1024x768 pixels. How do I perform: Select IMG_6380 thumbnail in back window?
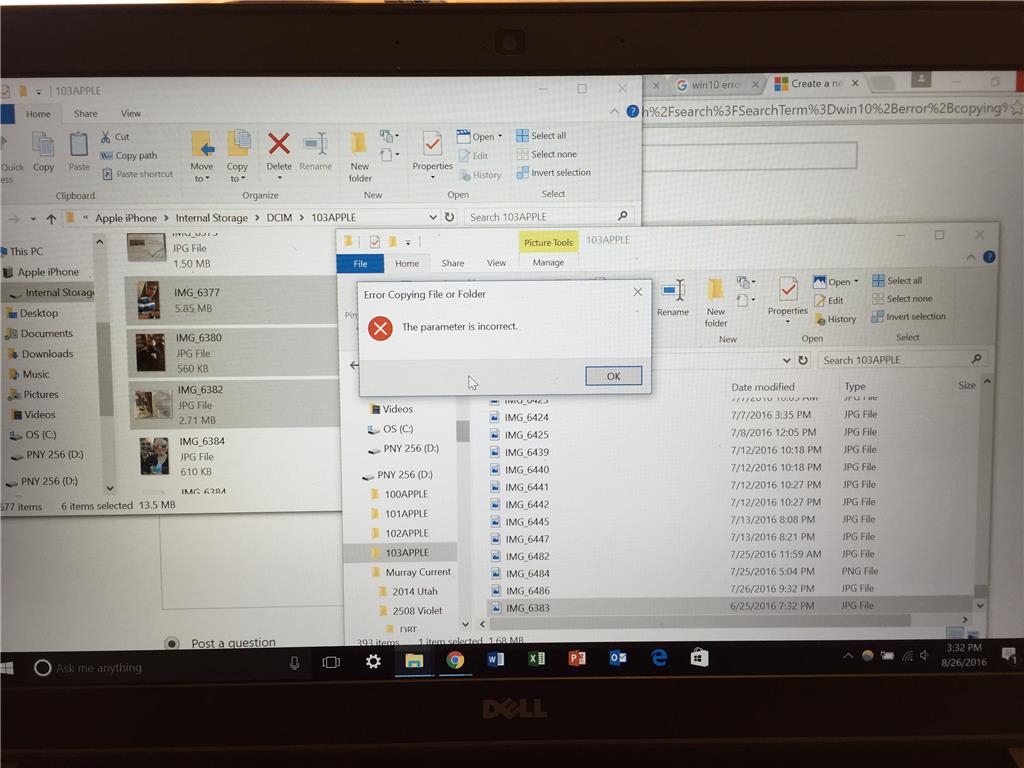click(150, 353)
